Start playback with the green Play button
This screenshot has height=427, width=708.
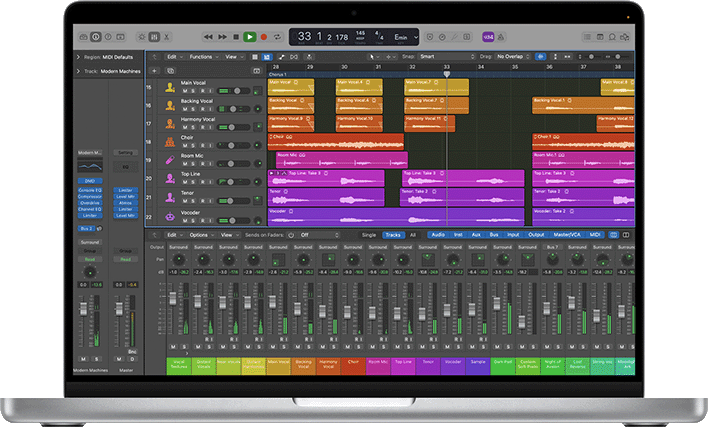click(249, 37)
